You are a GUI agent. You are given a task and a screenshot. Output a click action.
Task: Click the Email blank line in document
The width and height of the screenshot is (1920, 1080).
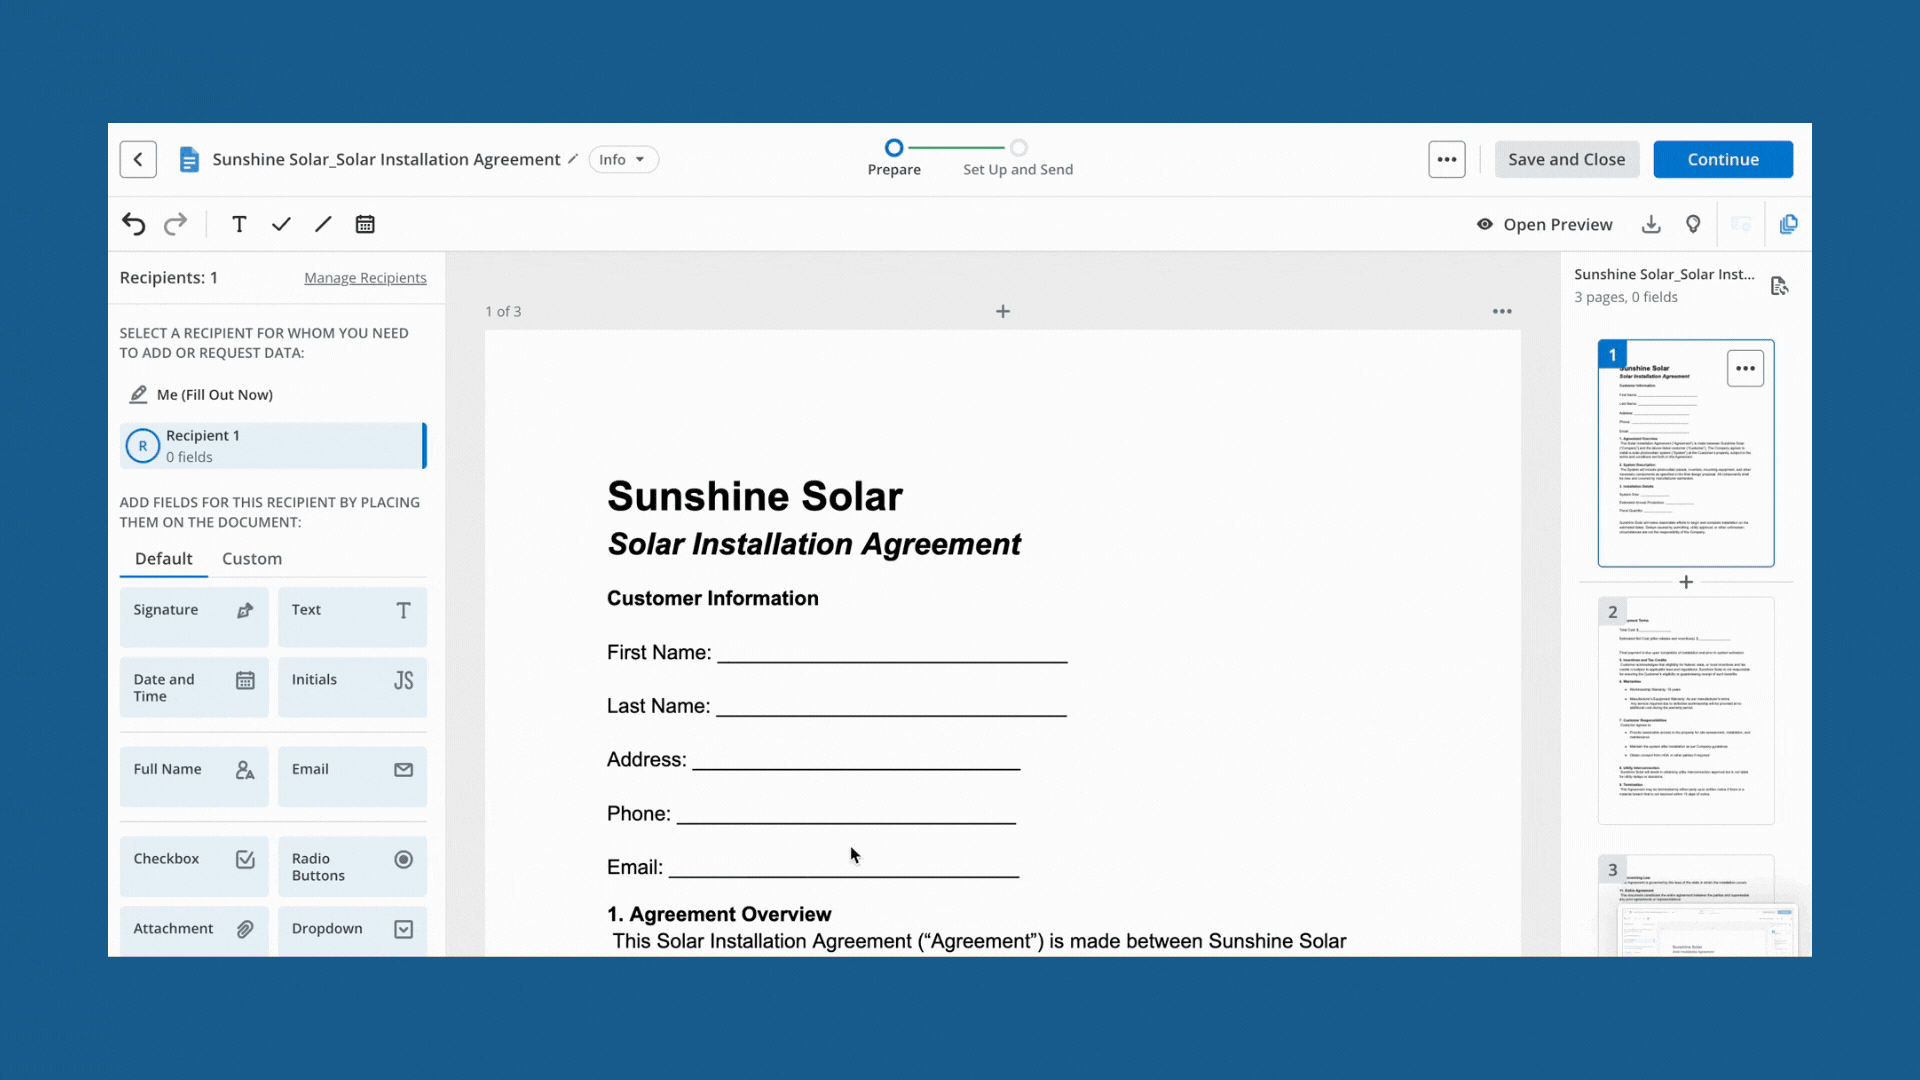844,870
